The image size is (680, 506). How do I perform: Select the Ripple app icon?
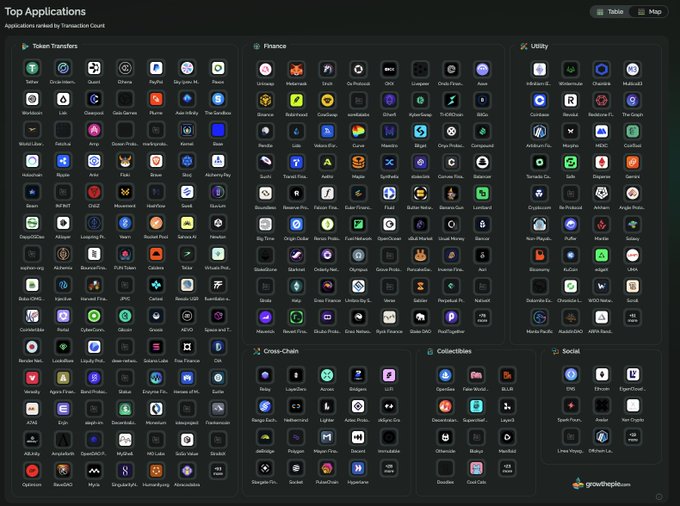pyautogui.click(x=63, y=161)
